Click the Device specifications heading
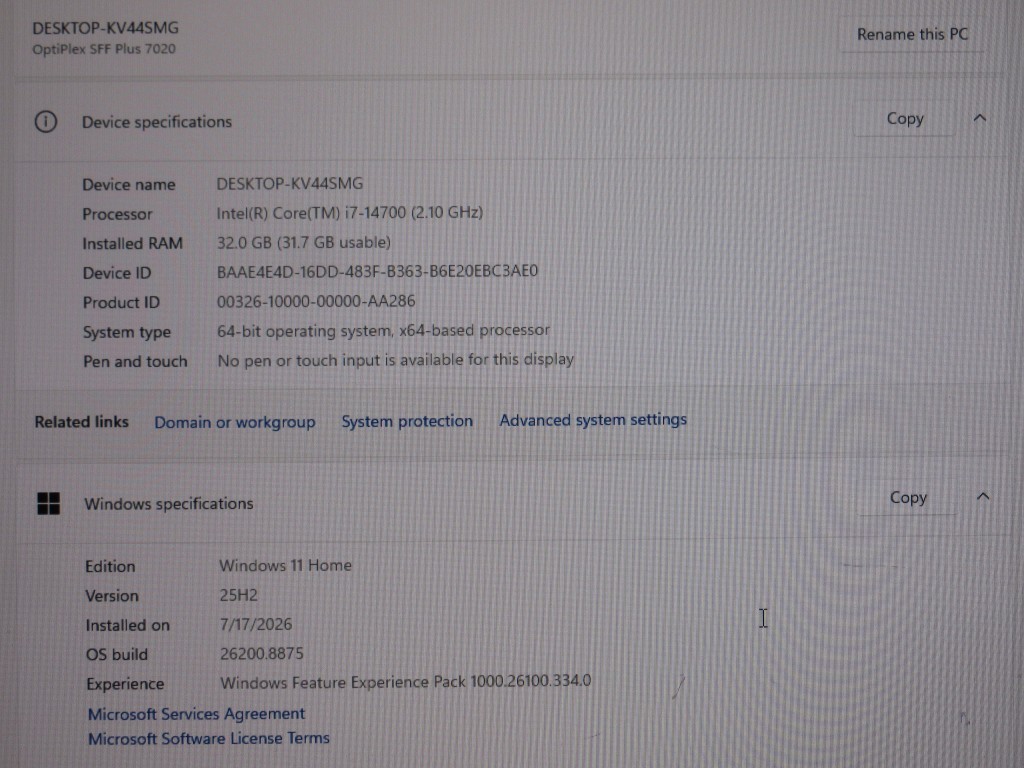 [x=157, y=122]
